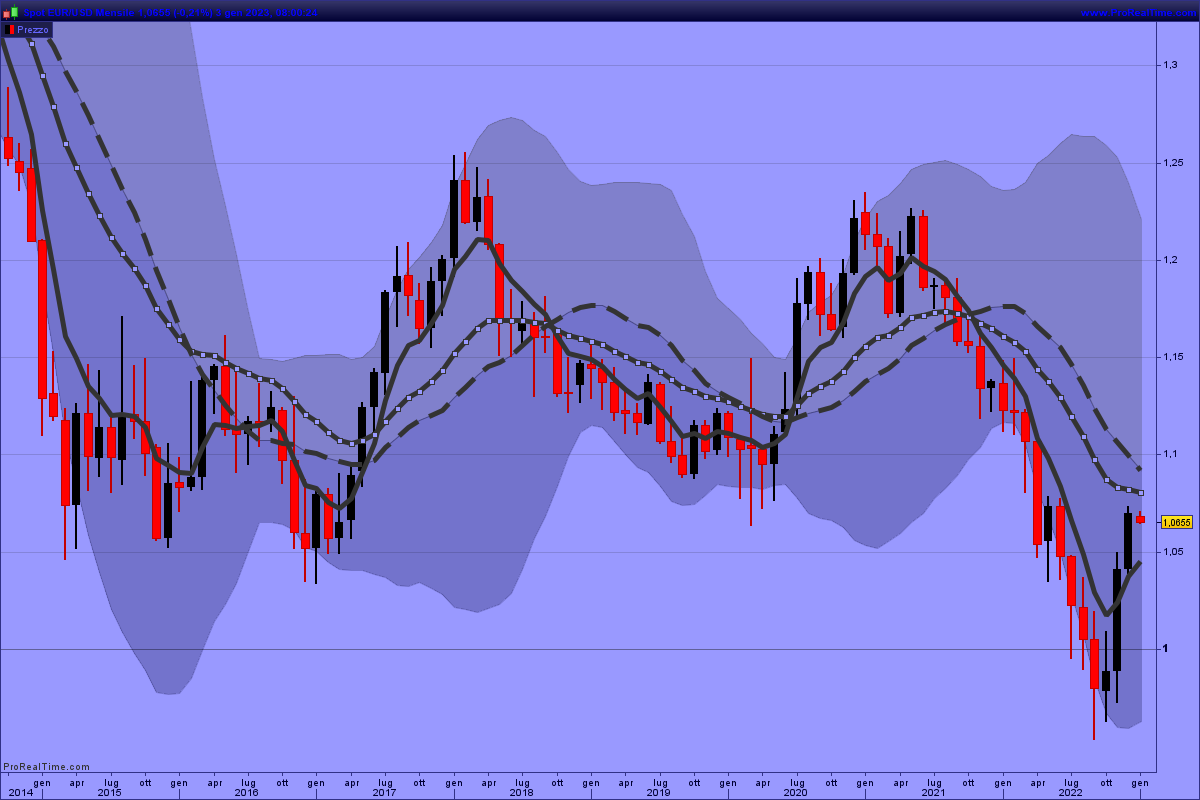Click the candlestick icon in title bar

[10, 12]
